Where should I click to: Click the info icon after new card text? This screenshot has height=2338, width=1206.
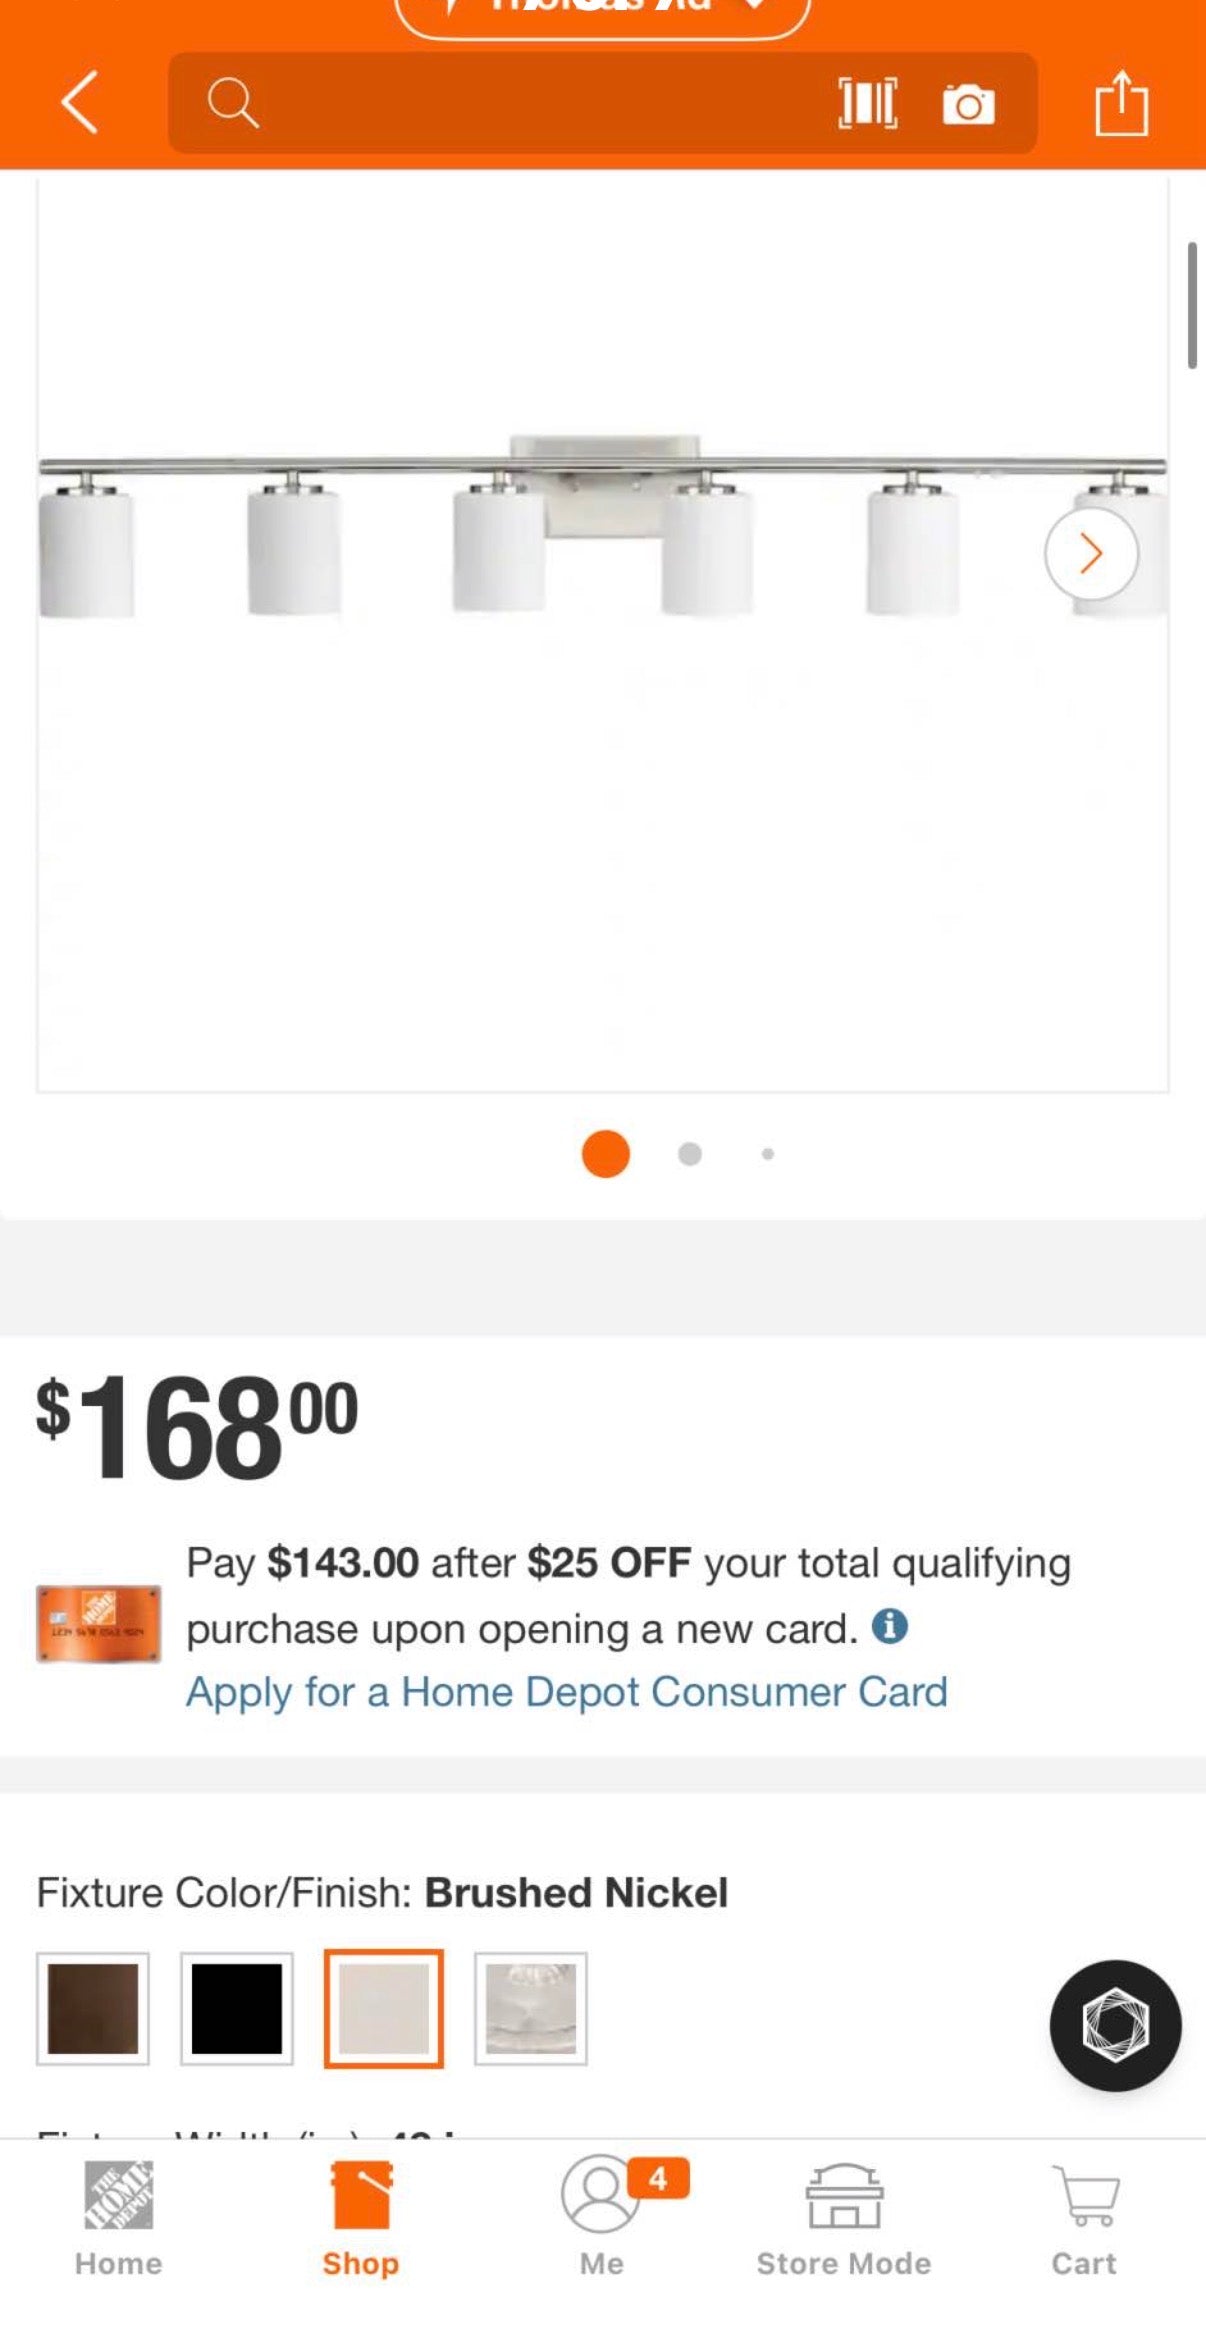tap(889, 1627)
